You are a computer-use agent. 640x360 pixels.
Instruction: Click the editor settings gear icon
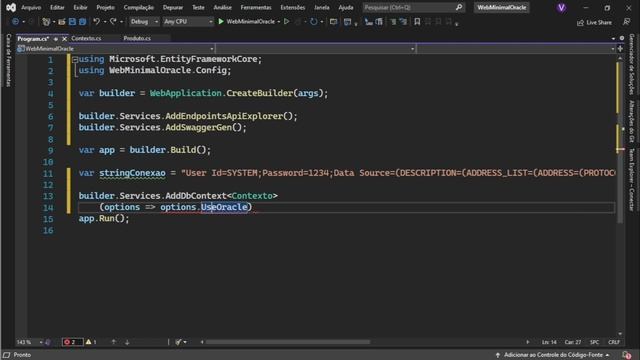click(x=622, y=38)
